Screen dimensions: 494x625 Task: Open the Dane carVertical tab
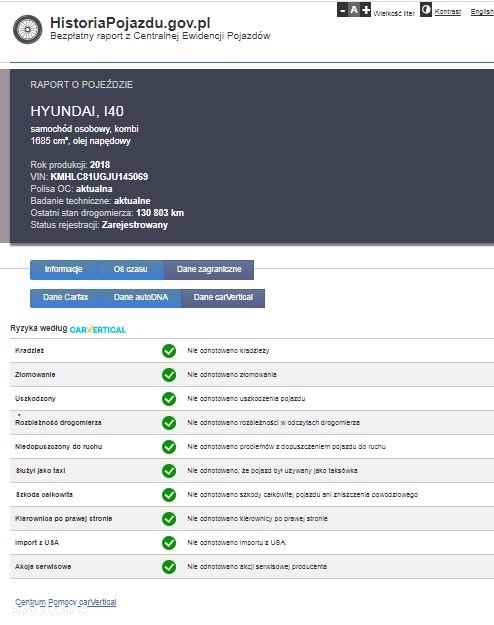pos(223,297)
